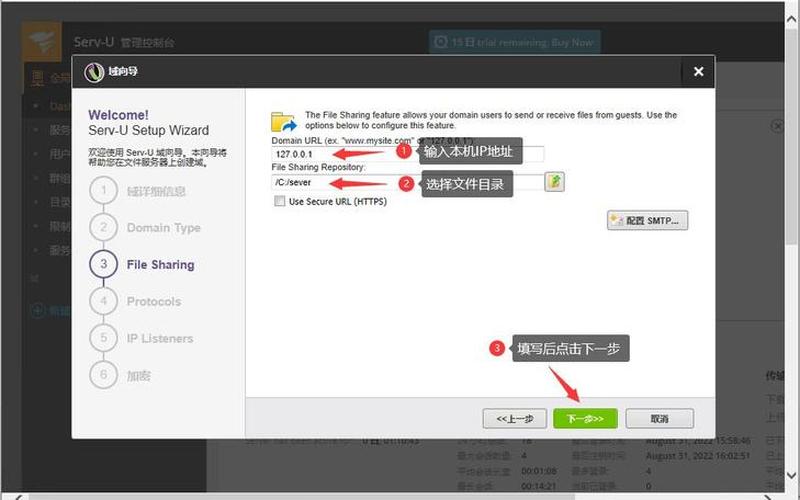800x500 pixels.
Task: Click the file sharing folder icon
Action: (284, 121)
